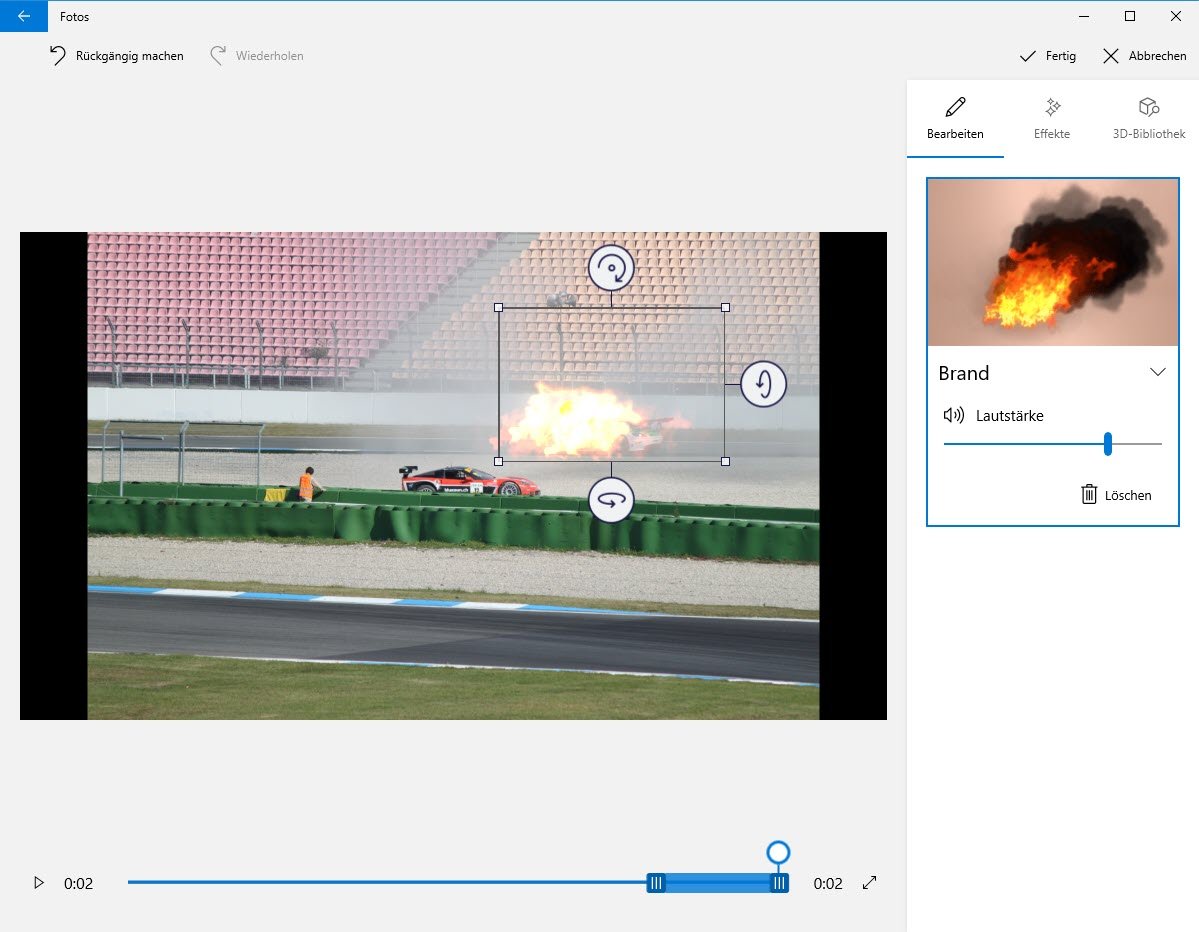This screenshot has width=1199, height=932.
Task: Click the Fertig checkmark button
Action: click(x=1047, y=56)
